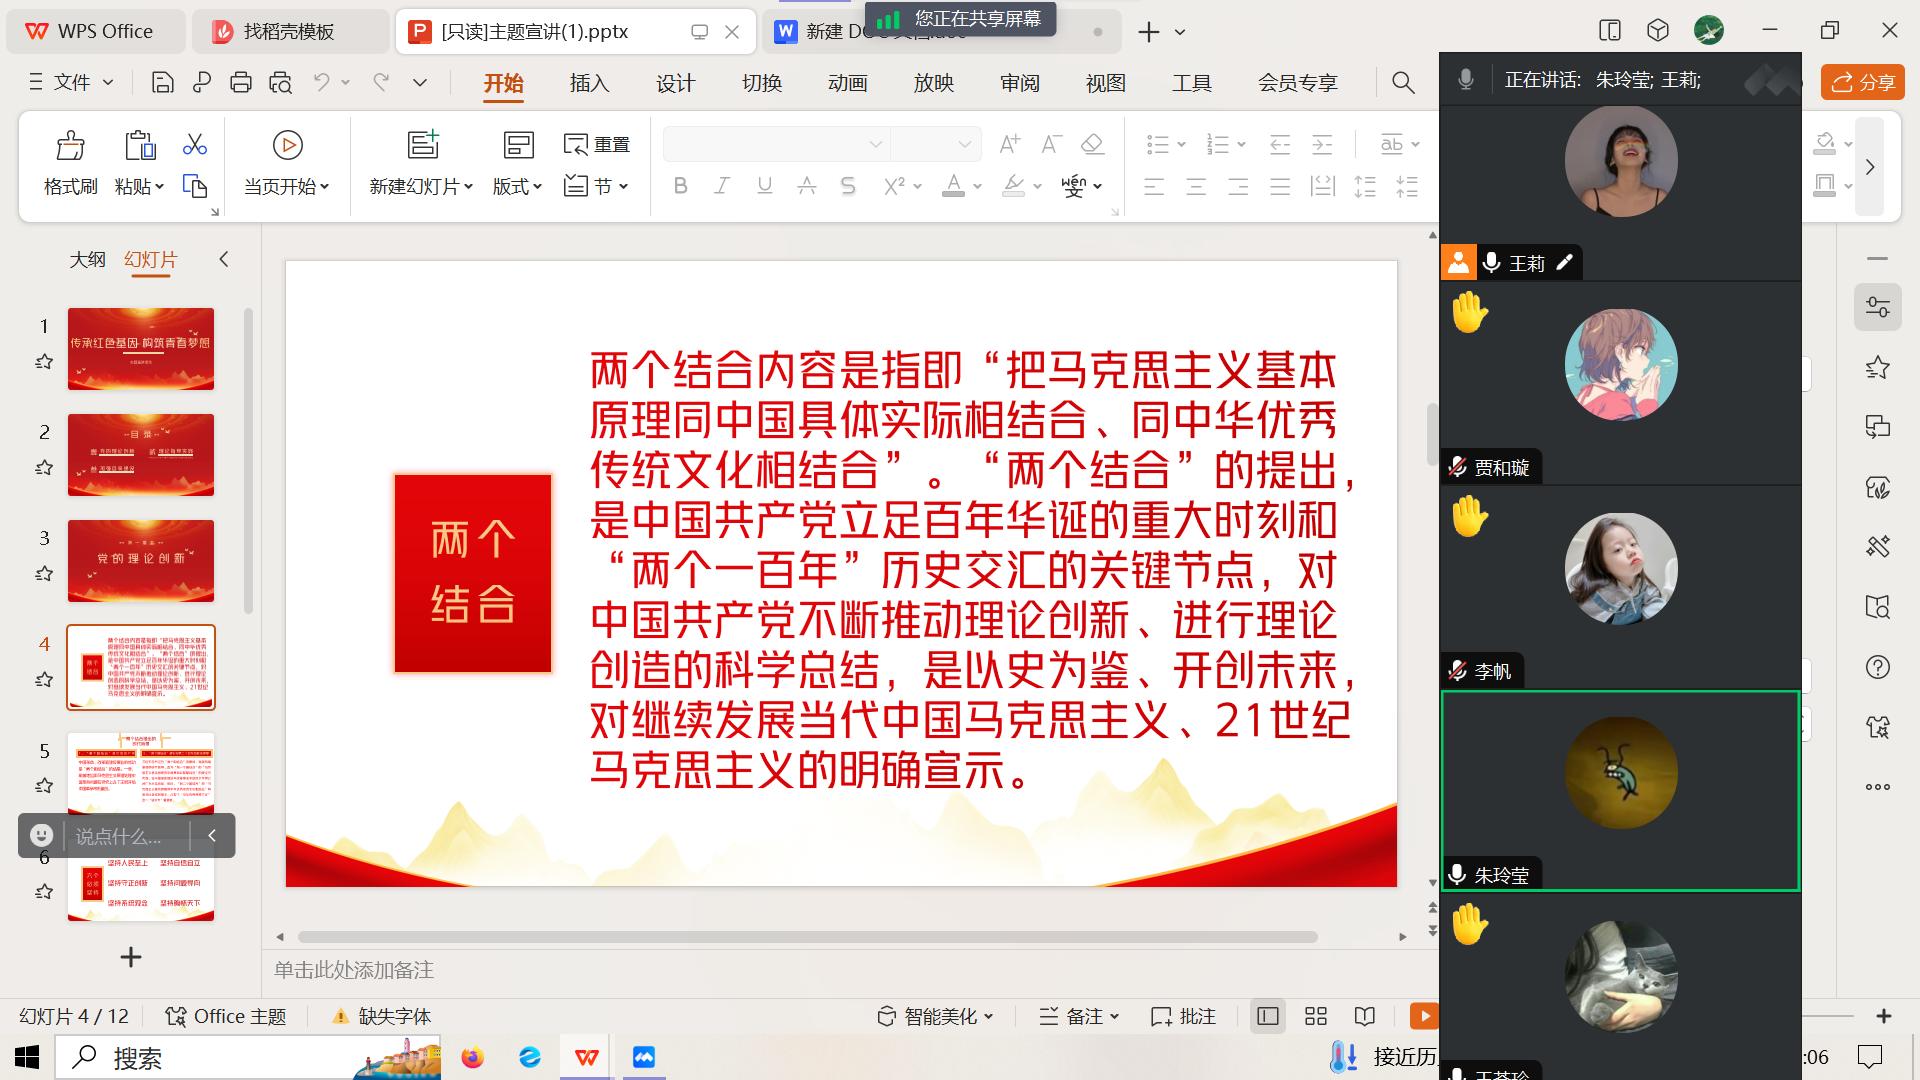Open Windows Start menu
This screenshot has height=1080, width=1920.
27,1057
